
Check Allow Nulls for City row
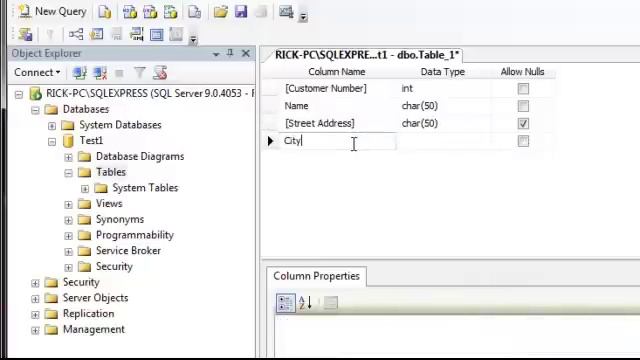(x=523, y=141)
